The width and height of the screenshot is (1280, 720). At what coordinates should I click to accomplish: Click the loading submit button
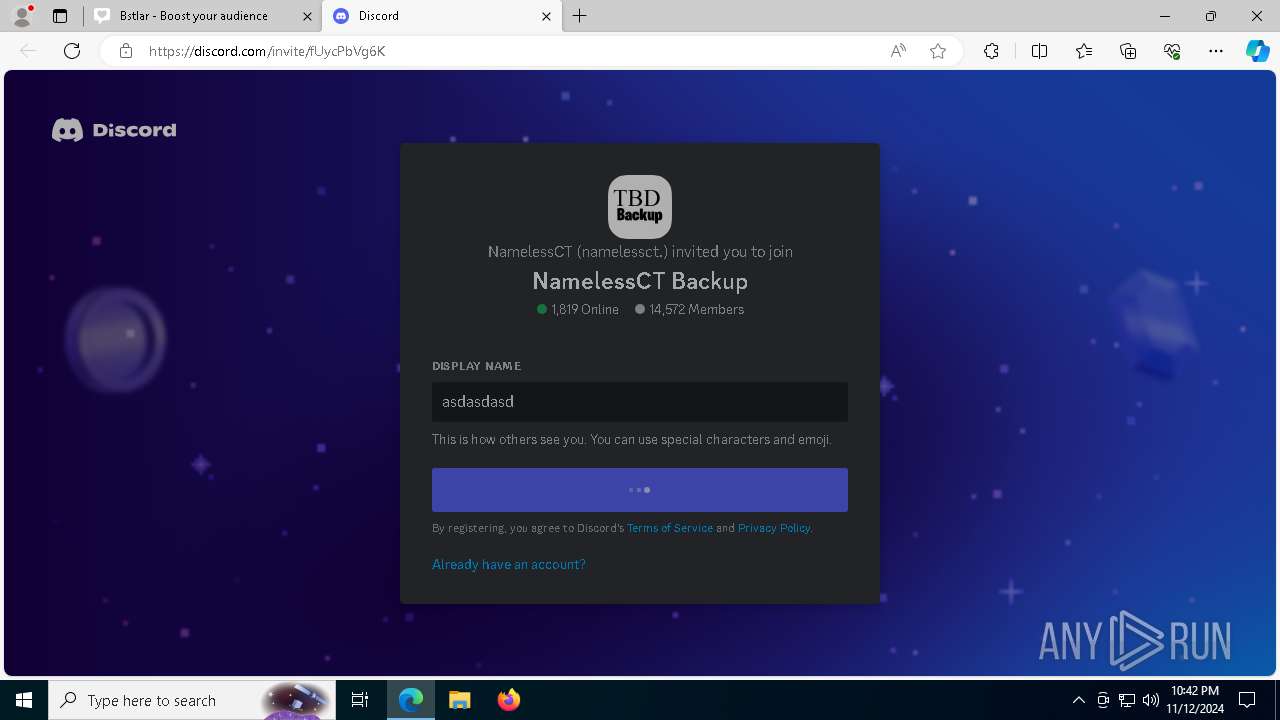(640, 490)
